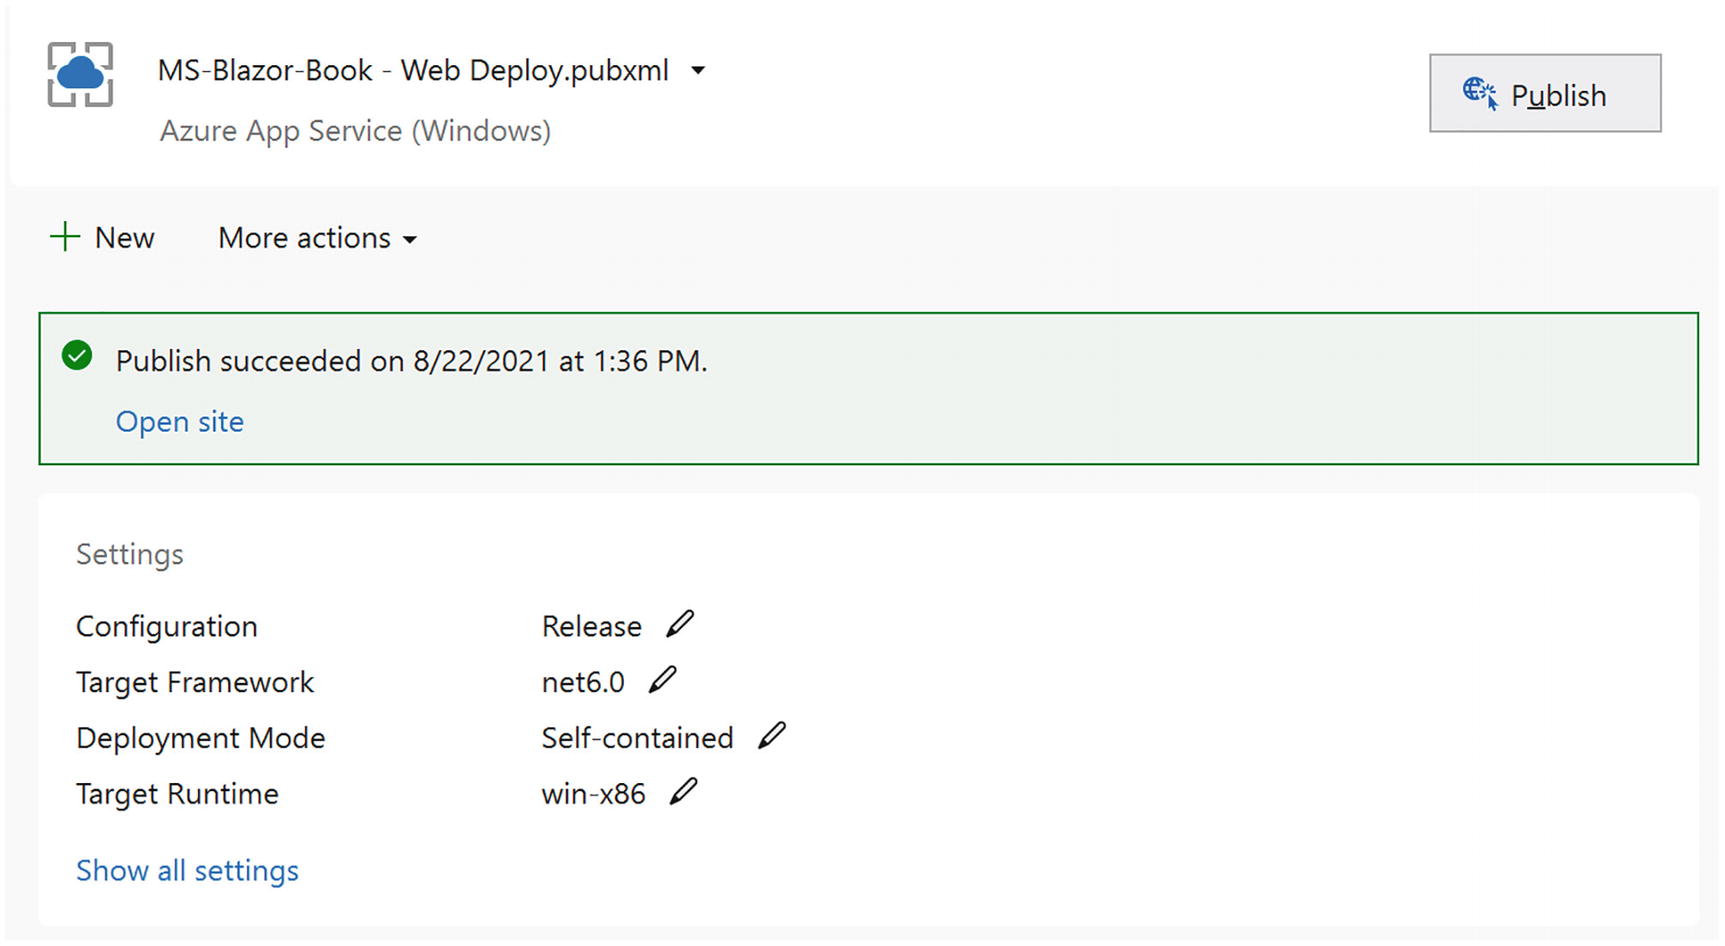Screen dimensions: 1725x946
Task: Click the Publish succeeded status message
Action: pyautogui.click(x=411, y=361)
